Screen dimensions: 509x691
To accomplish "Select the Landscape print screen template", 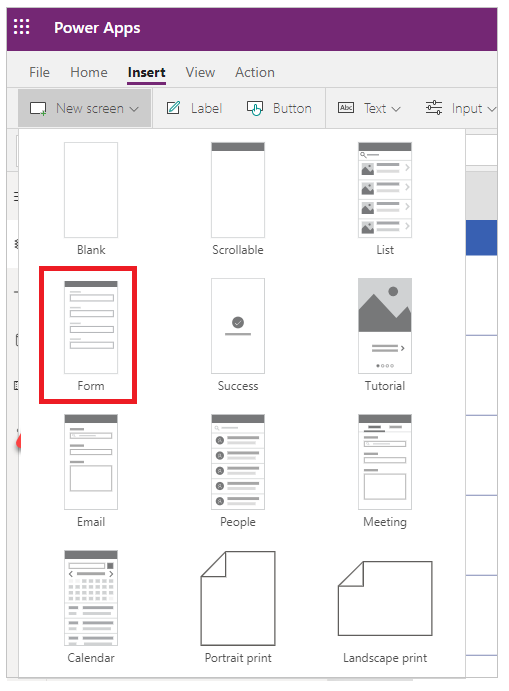I will pyautogui.click(x=385, y=612).
